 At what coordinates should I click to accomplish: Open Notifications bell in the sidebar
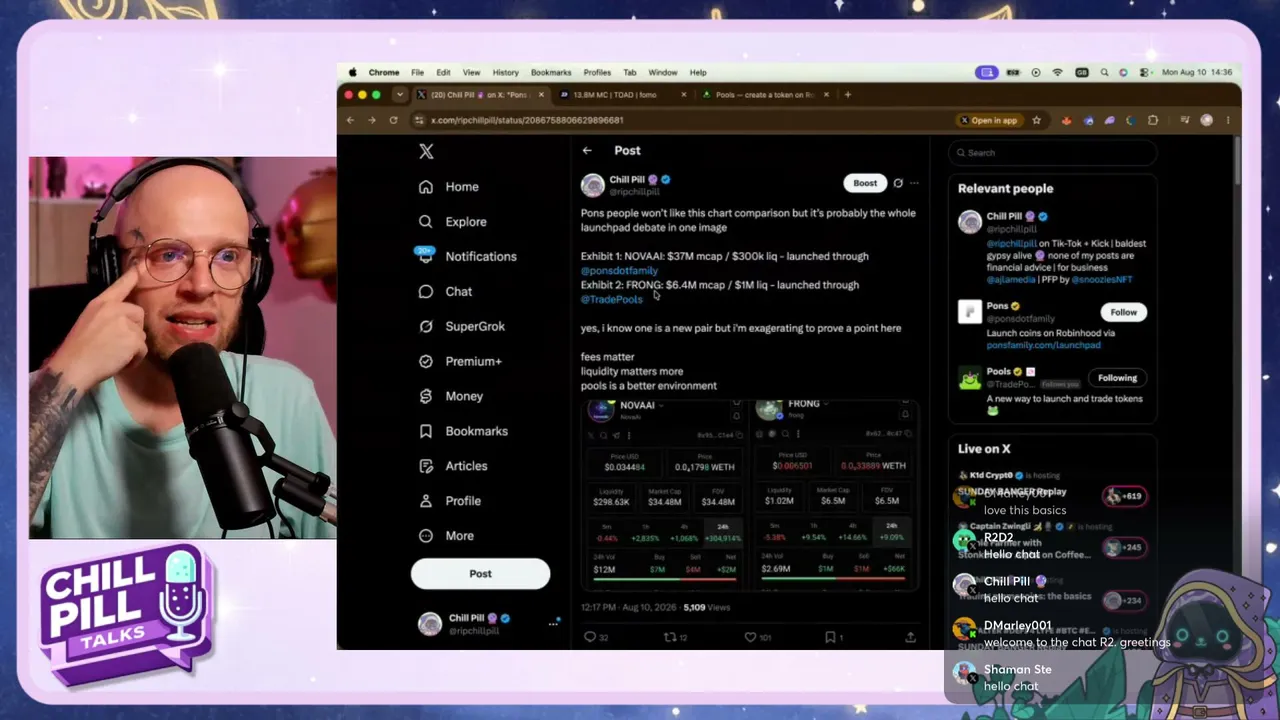[426, 256]
